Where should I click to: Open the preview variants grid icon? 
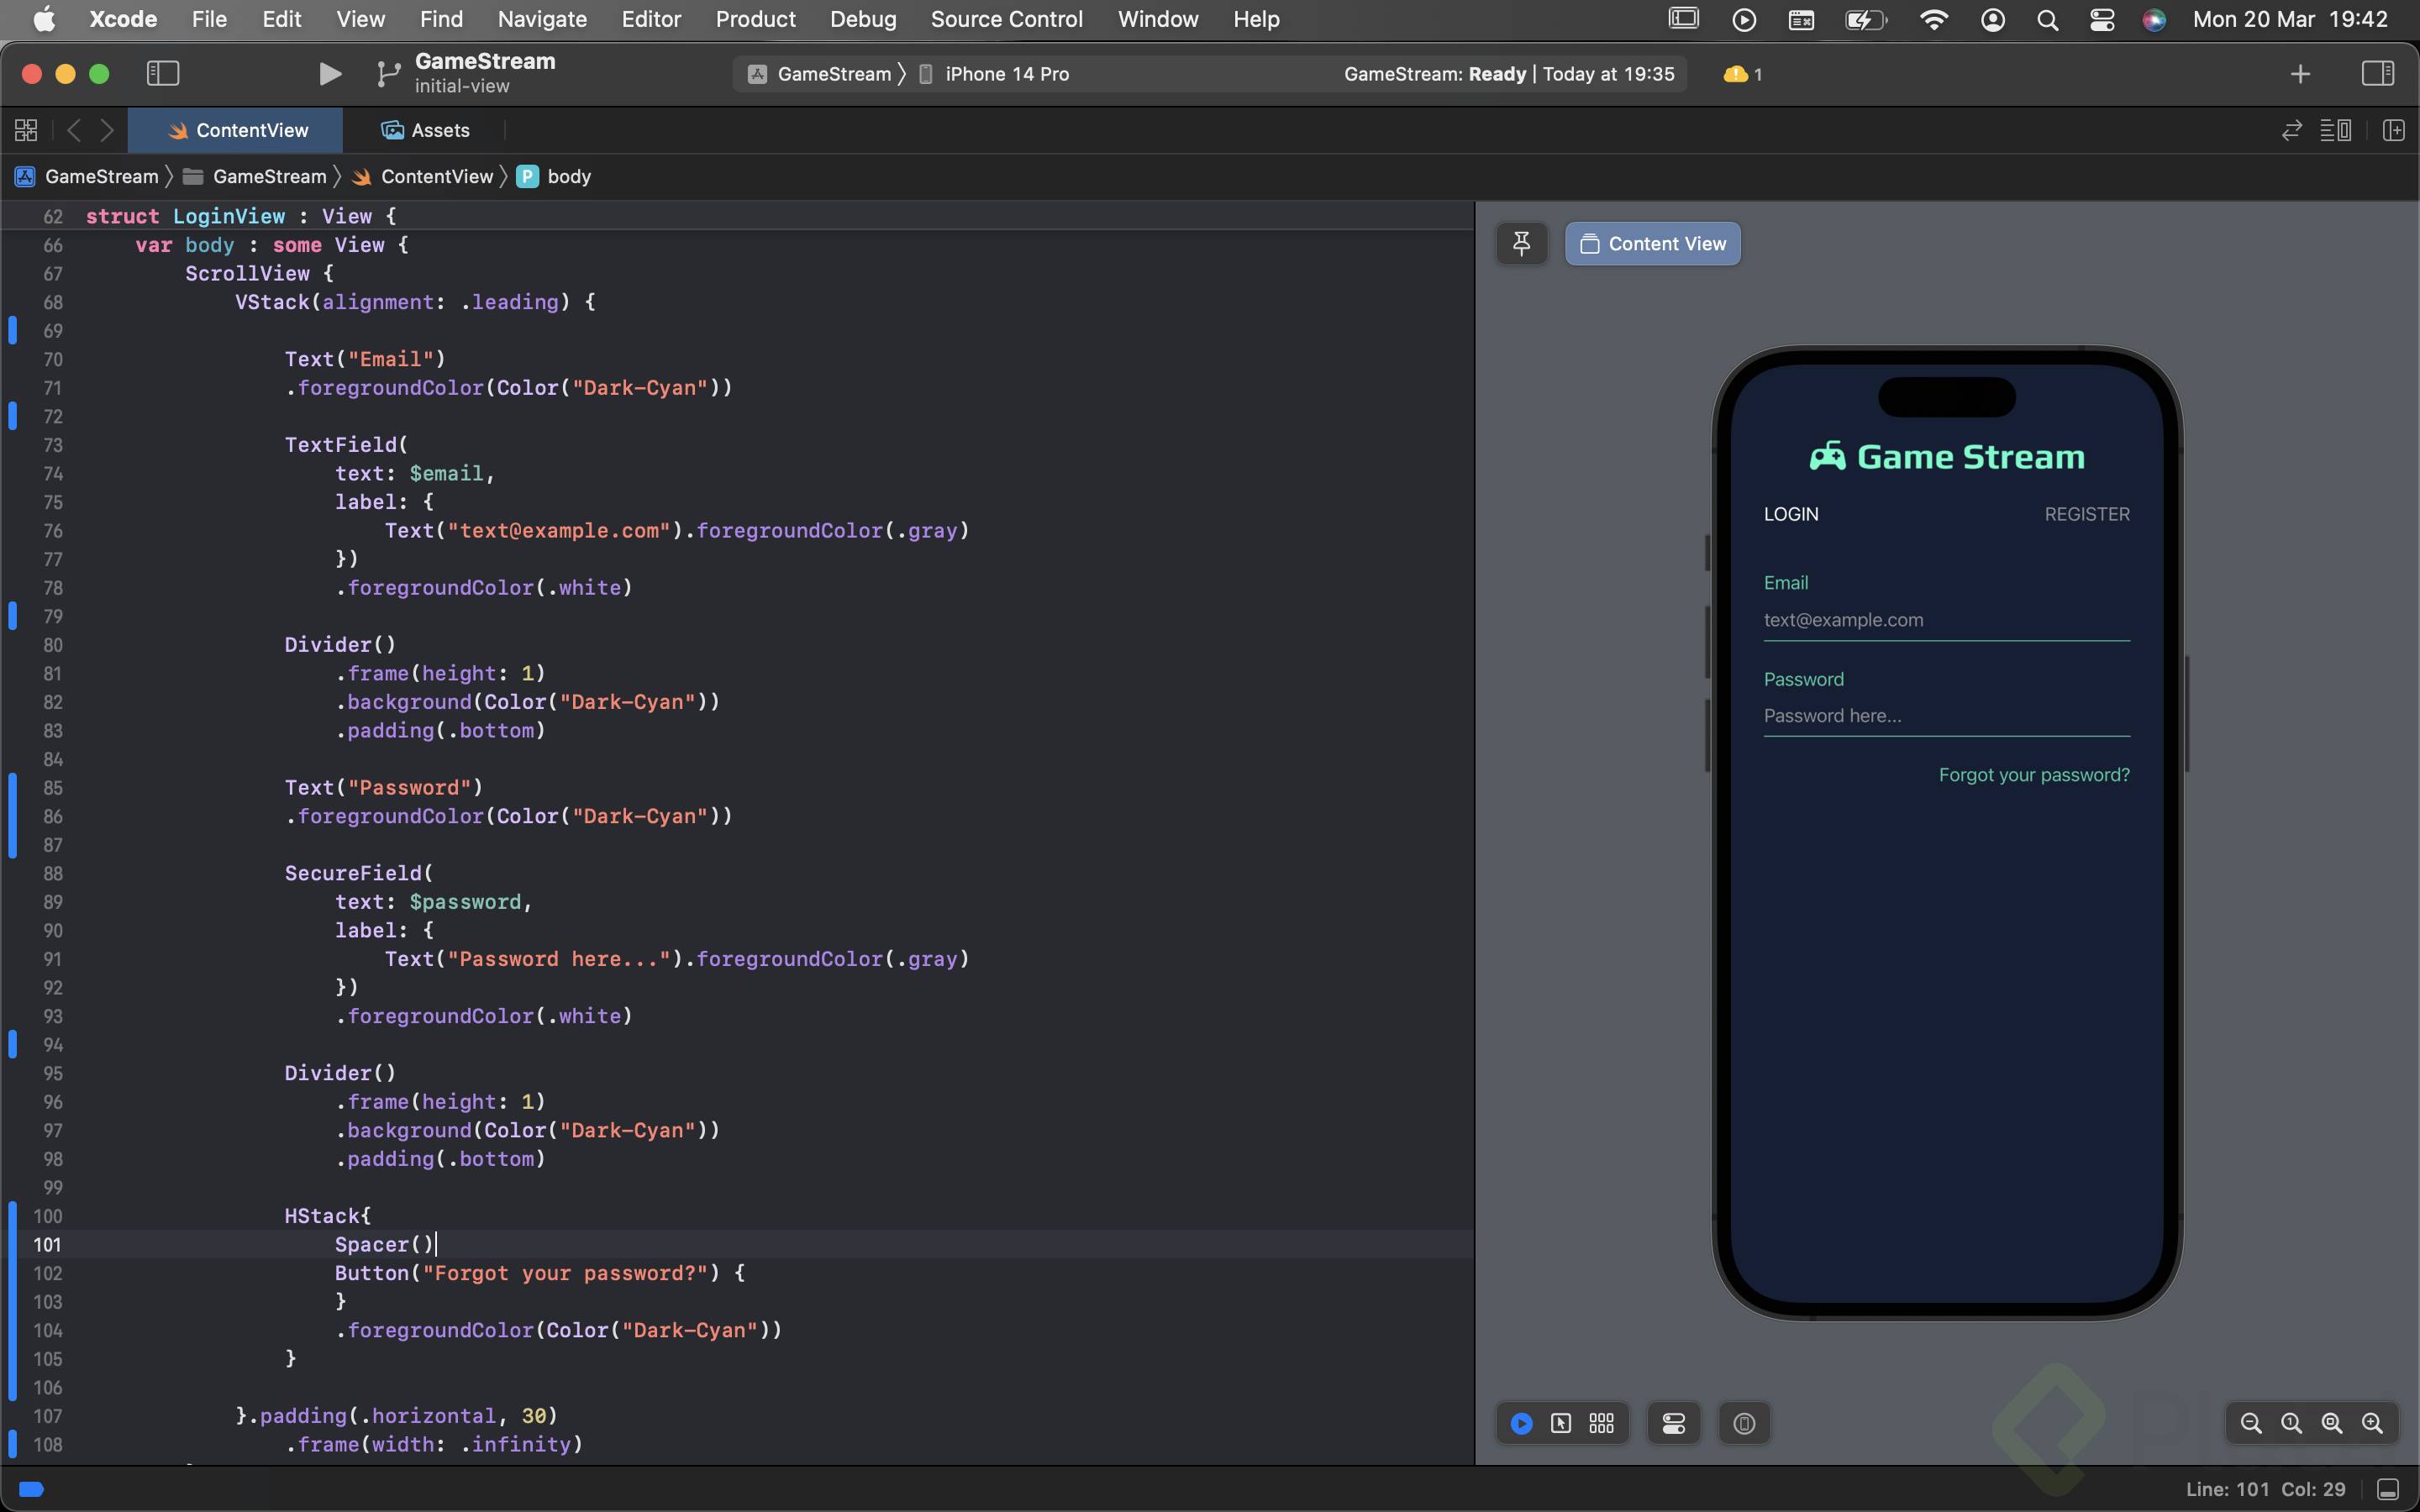pyautogui.click(x=1601, y=1423)
